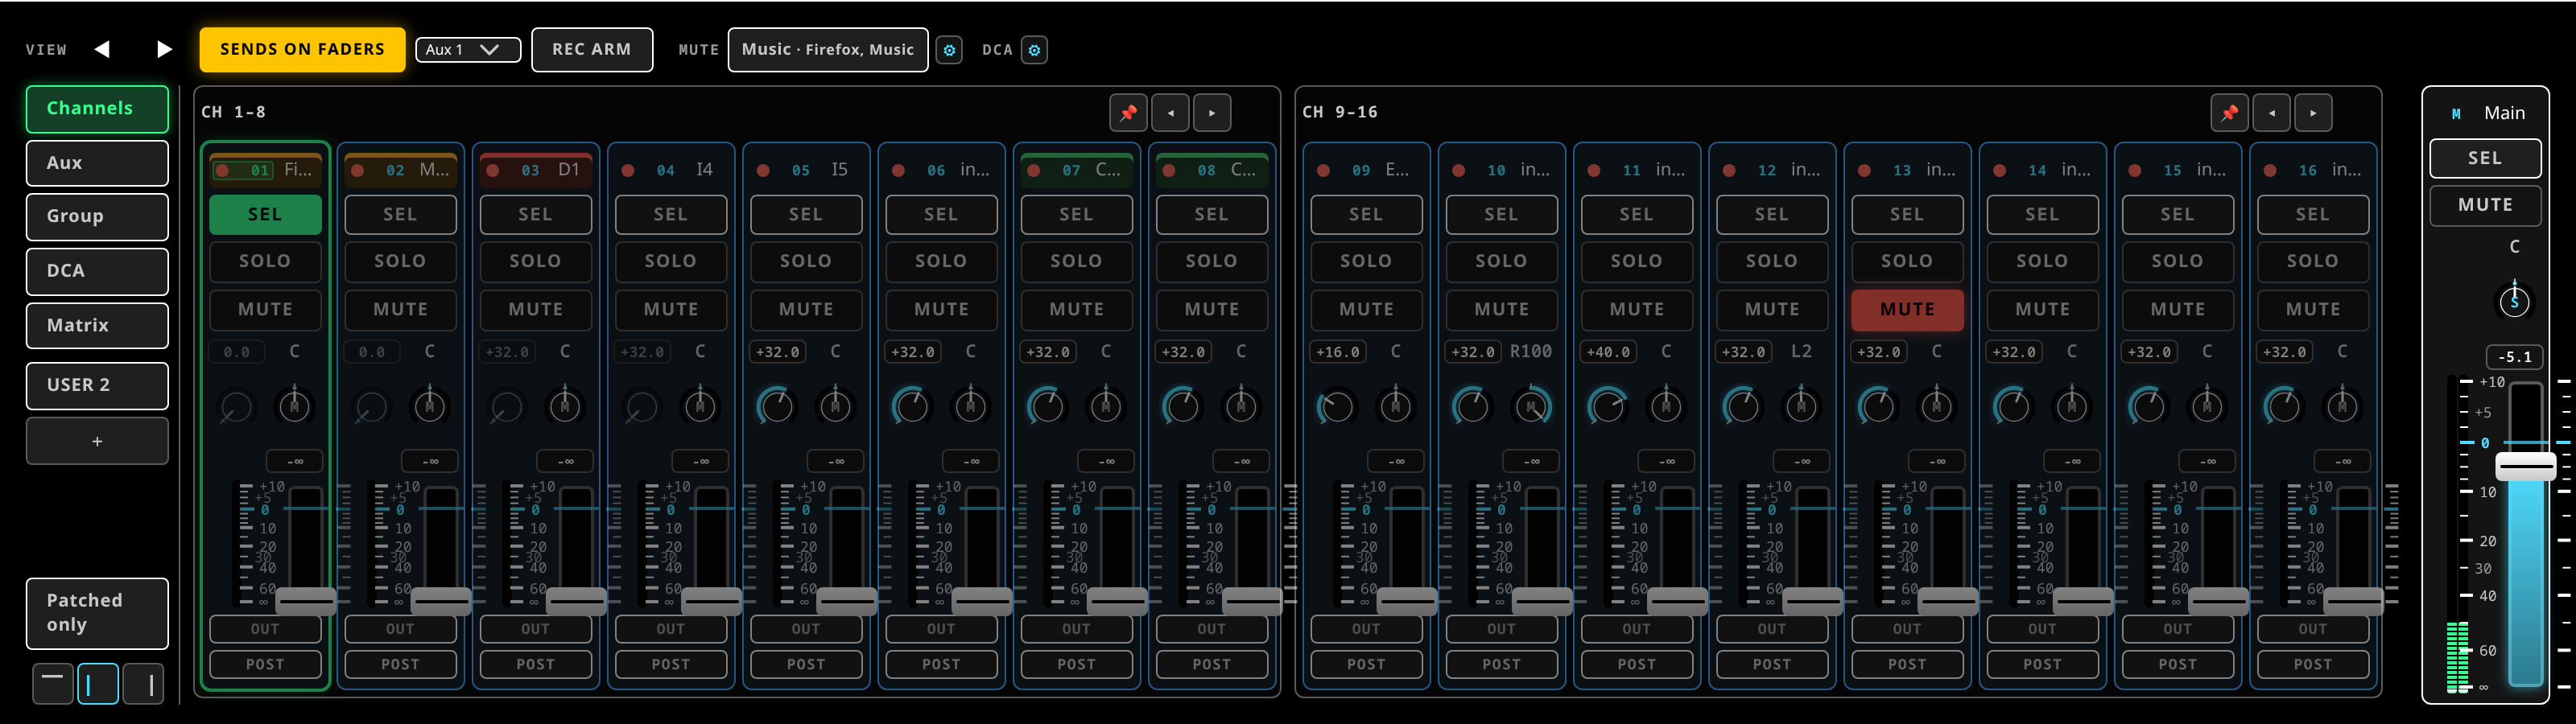Click the Main fader handle
Viewport: 2576px width, 724px height.
pyautogui.click(x=2526, y=466)
